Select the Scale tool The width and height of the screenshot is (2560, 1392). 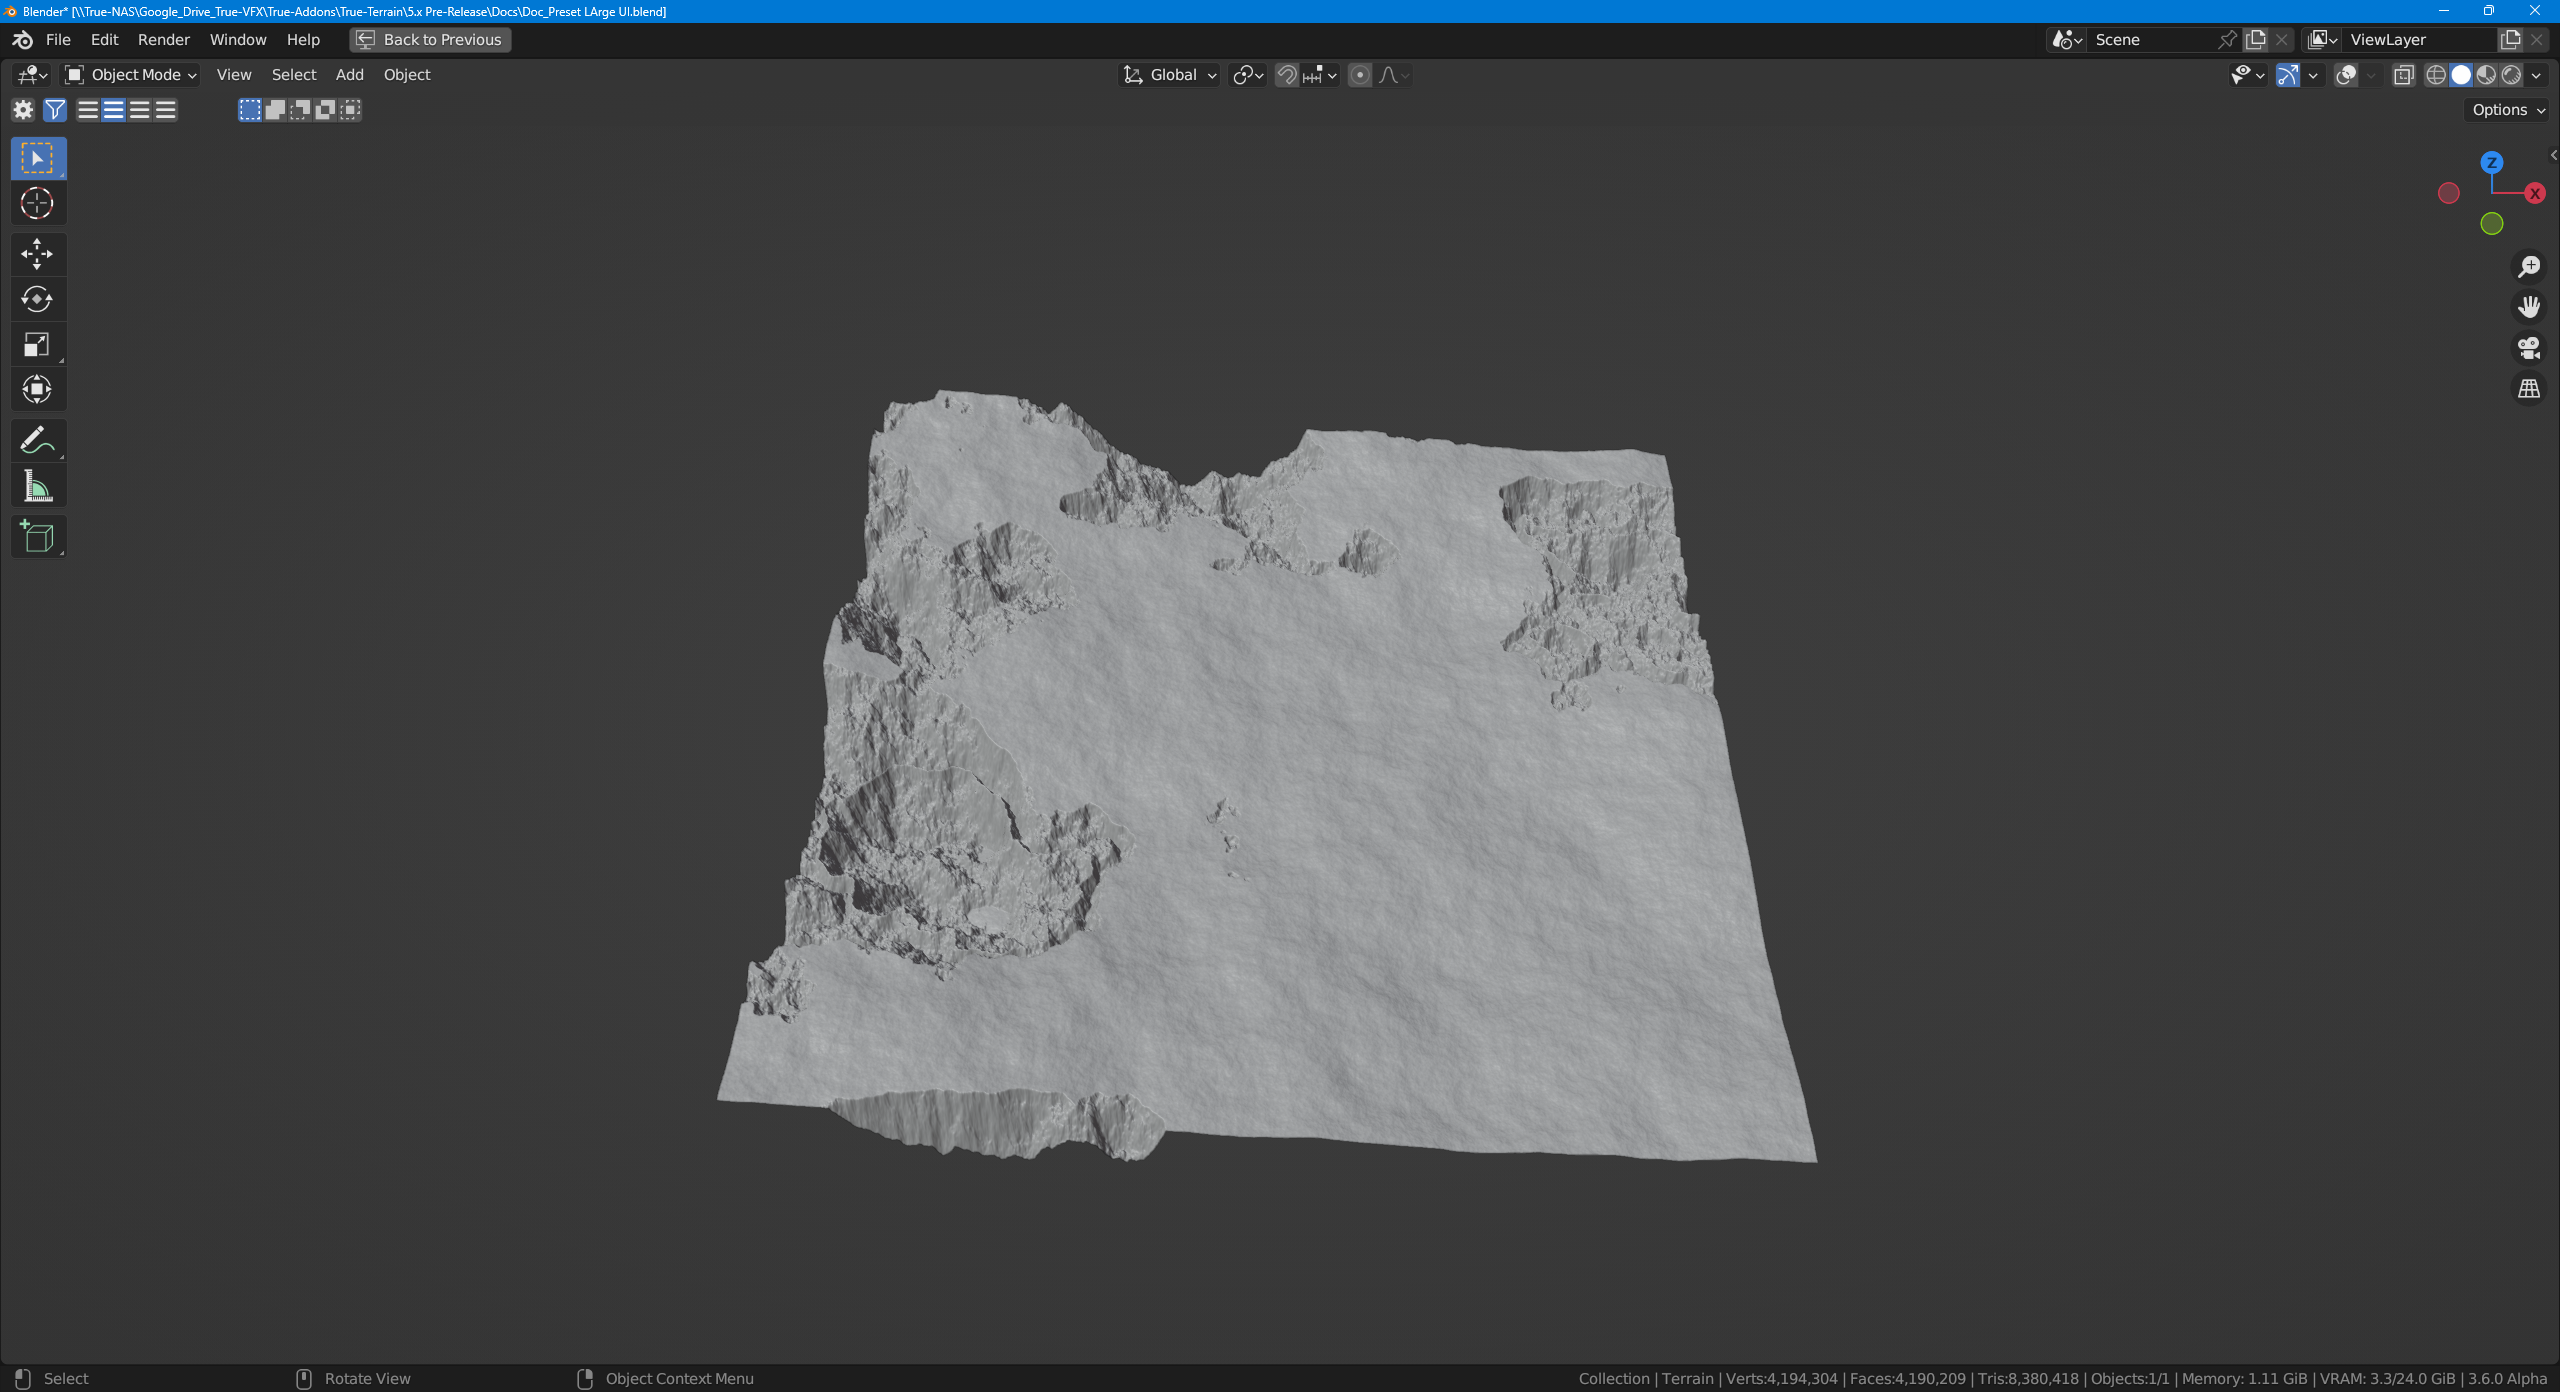coord(37,345)
